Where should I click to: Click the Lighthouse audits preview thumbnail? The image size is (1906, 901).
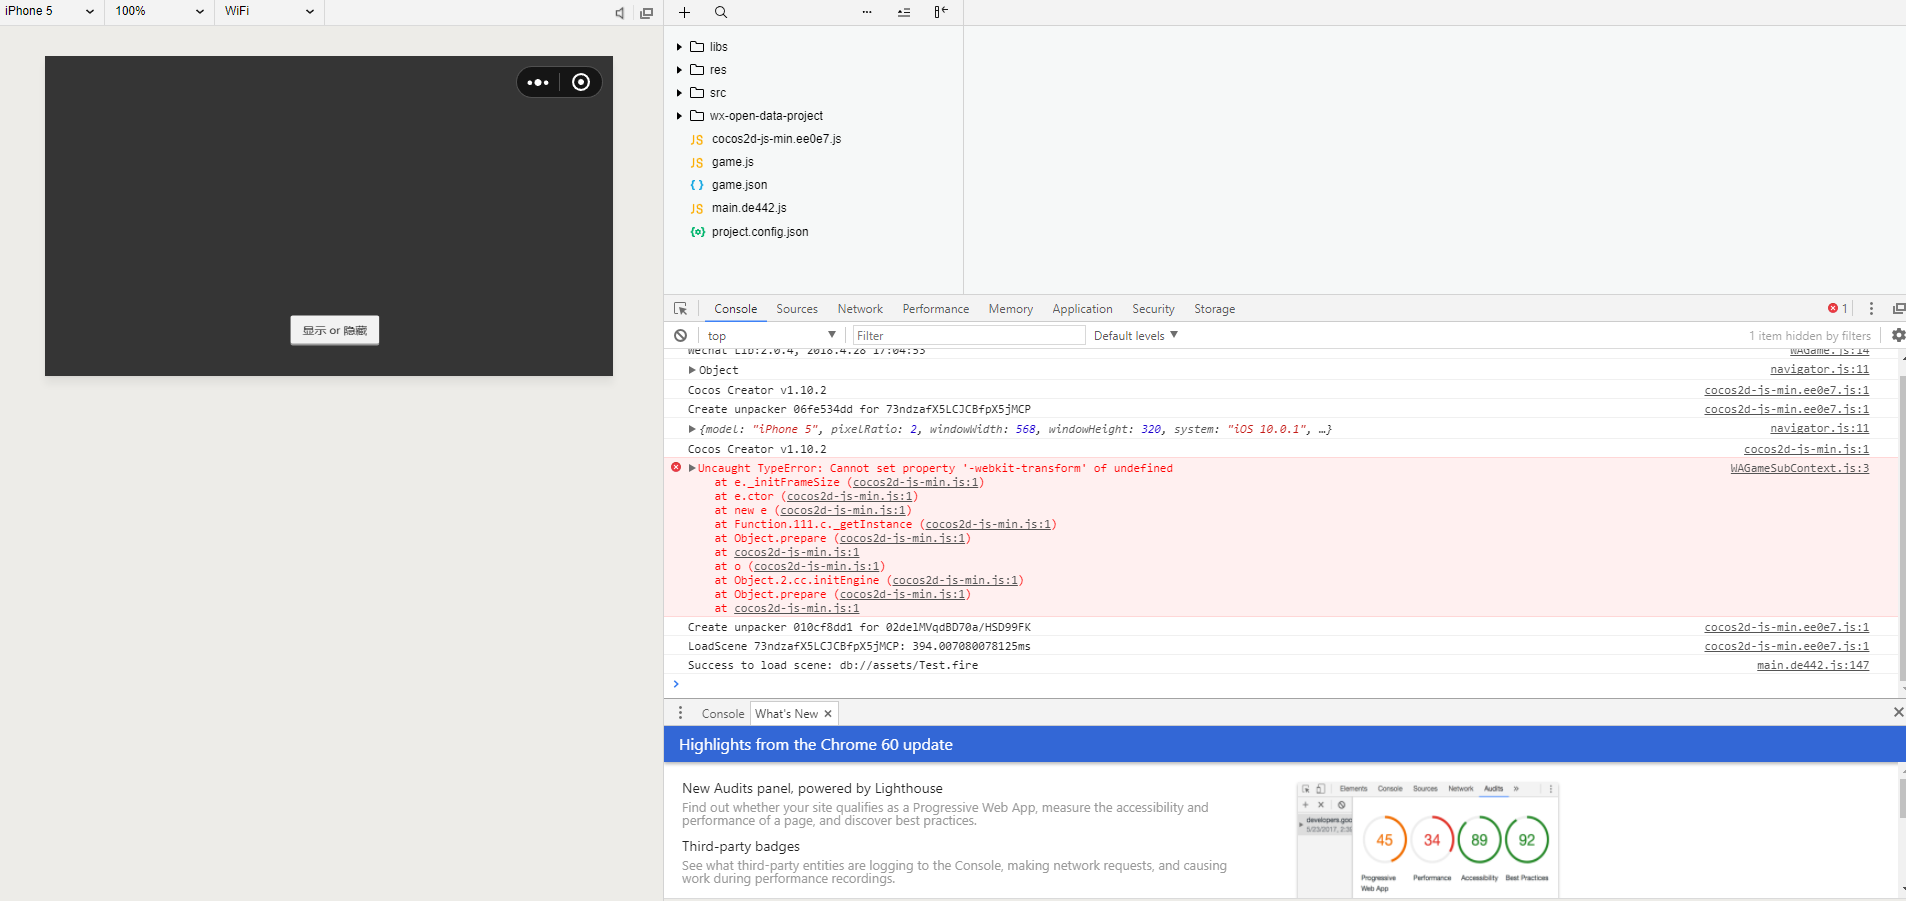coord(1427,840)
